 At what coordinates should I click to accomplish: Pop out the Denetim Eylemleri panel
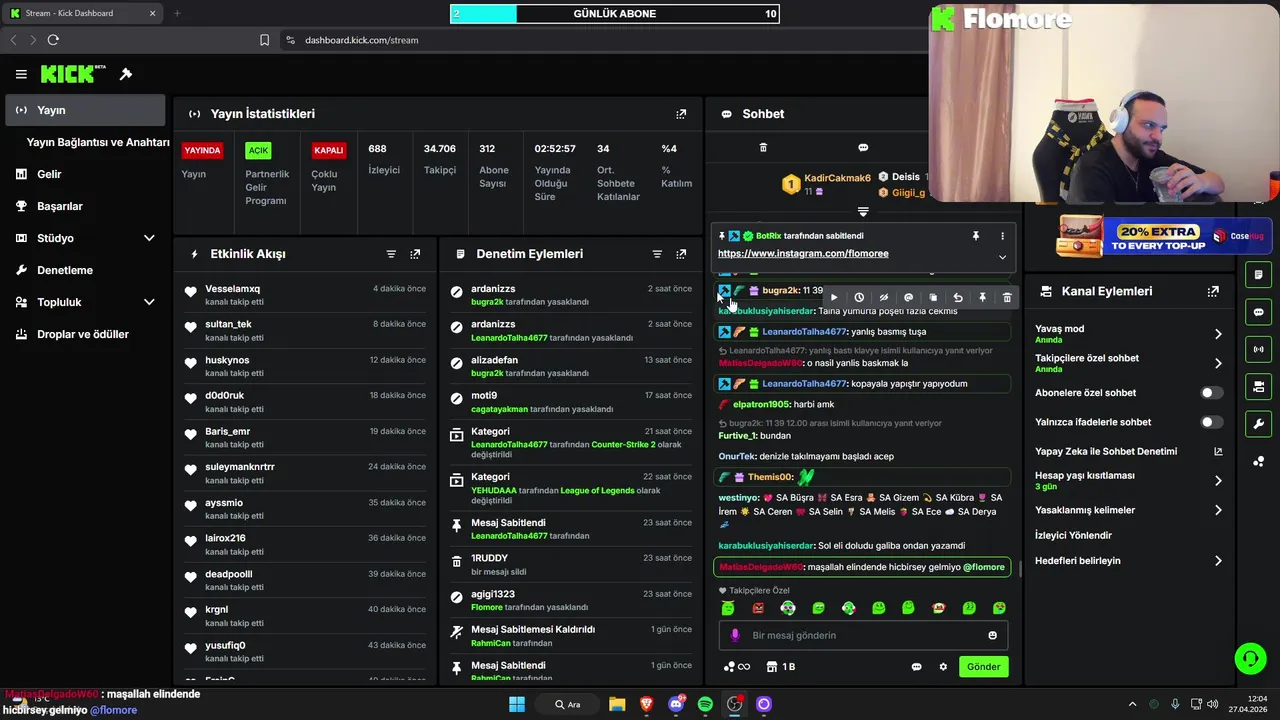[681, 254]
